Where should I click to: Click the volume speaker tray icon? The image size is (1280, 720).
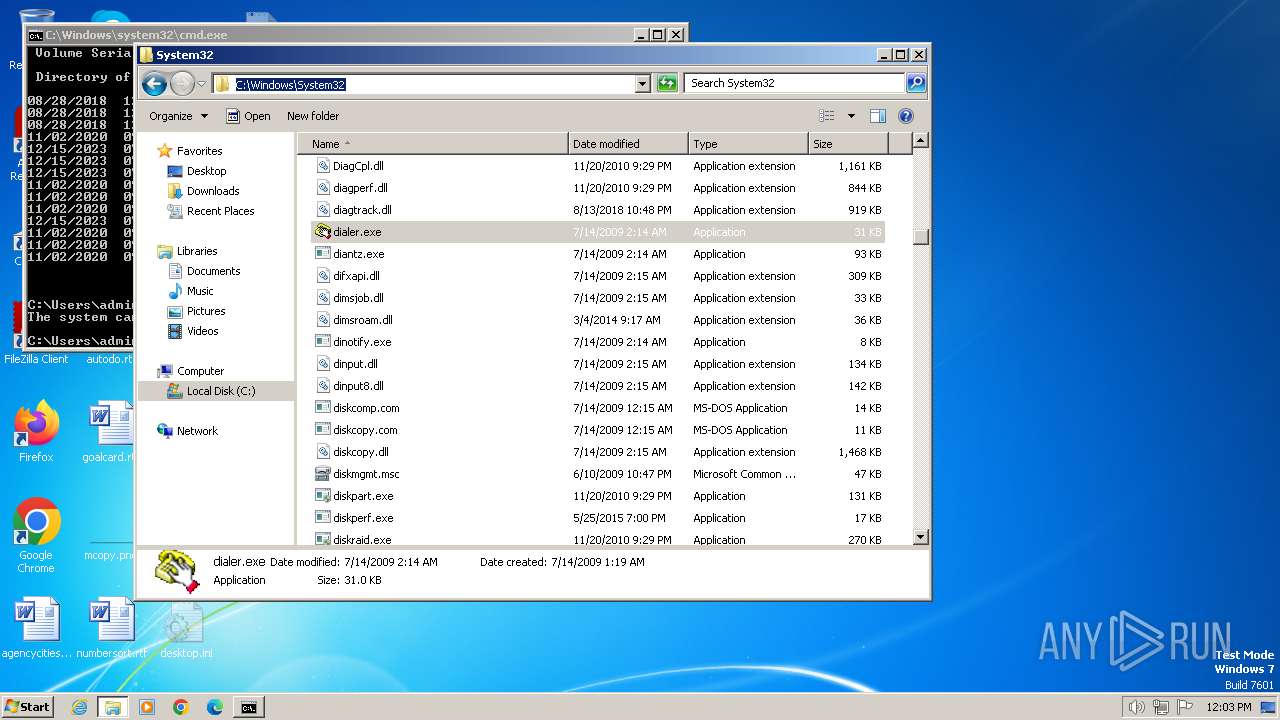(x=1136, y=707)
